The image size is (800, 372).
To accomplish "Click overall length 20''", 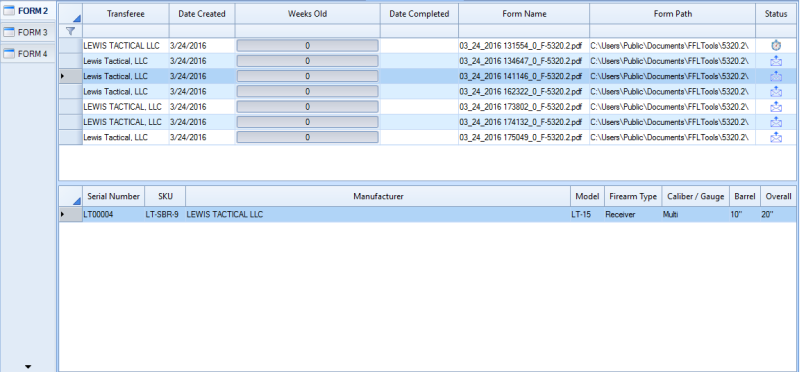I will [x=767, y=215].
